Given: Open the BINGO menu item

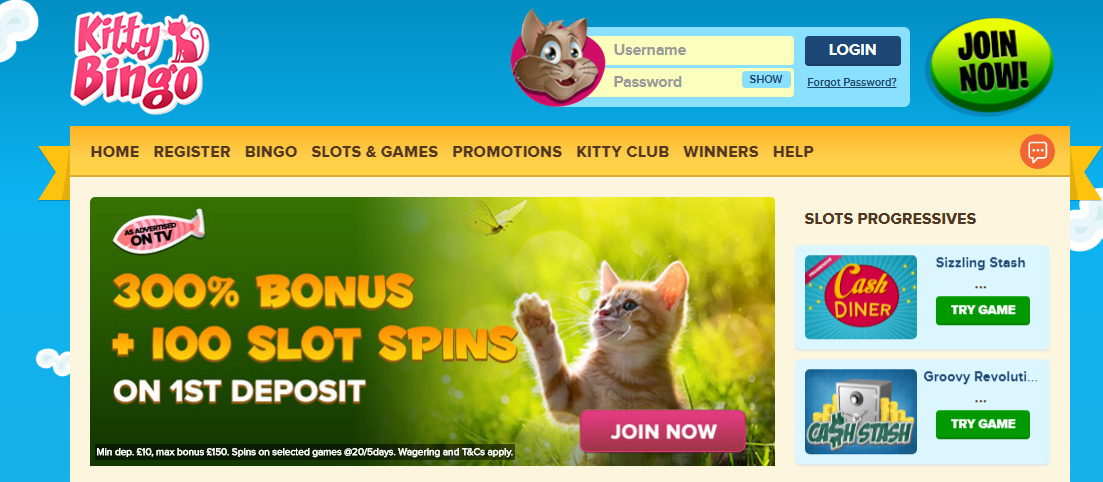Looking at the screenshot, I should click(x=271, y=151).
